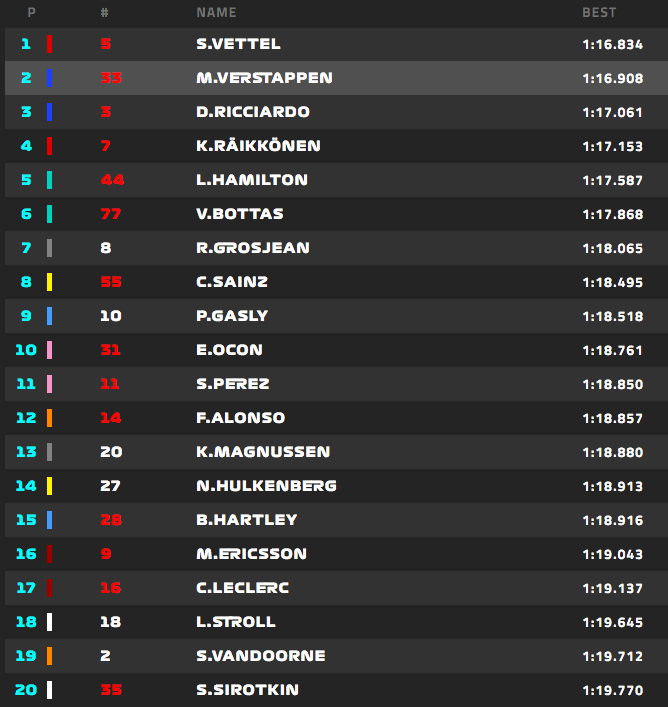668x707 pixels.
Task: Click position number 20 in the P column
Action: [x=26, y=690]
